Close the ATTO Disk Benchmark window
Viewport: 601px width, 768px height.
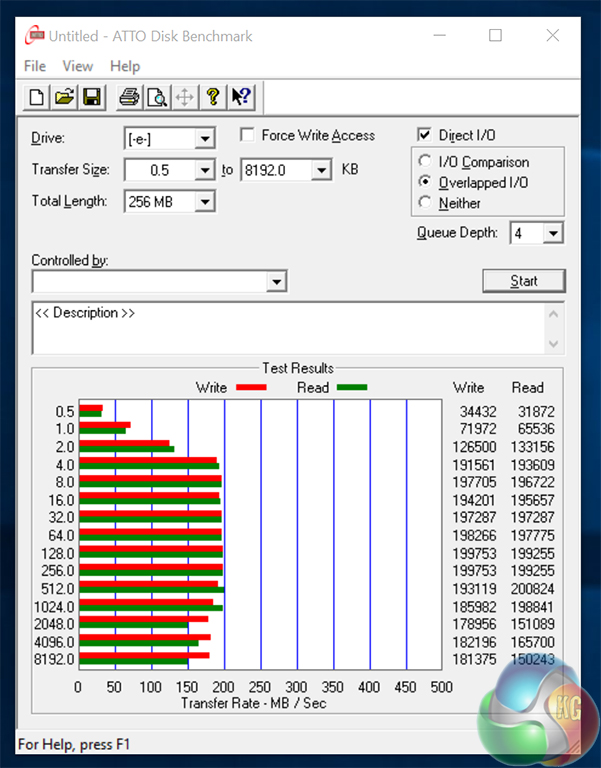tap(553, 35)
